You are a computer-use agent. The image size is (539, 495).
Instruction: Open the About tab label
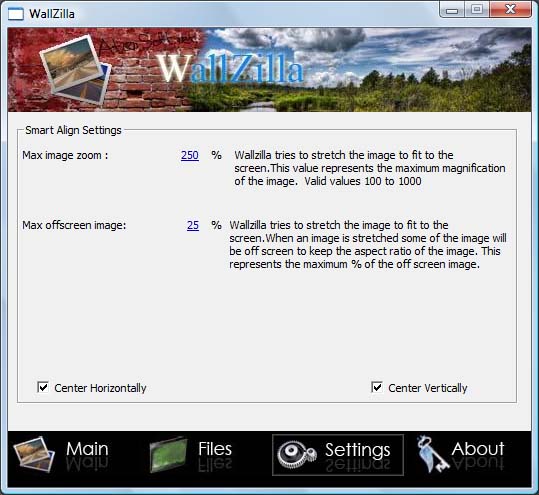478,449
